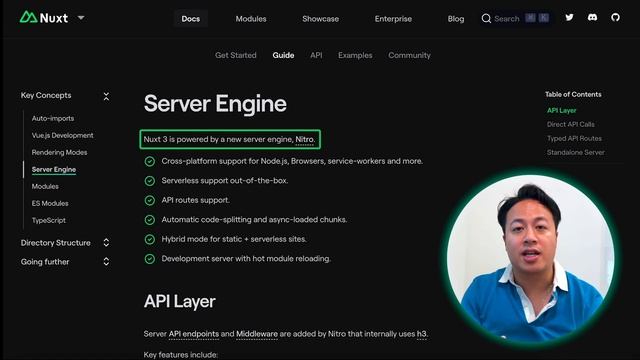Click the Nuxt logo
Screen dimensions: 640x360
click(44, 18)
